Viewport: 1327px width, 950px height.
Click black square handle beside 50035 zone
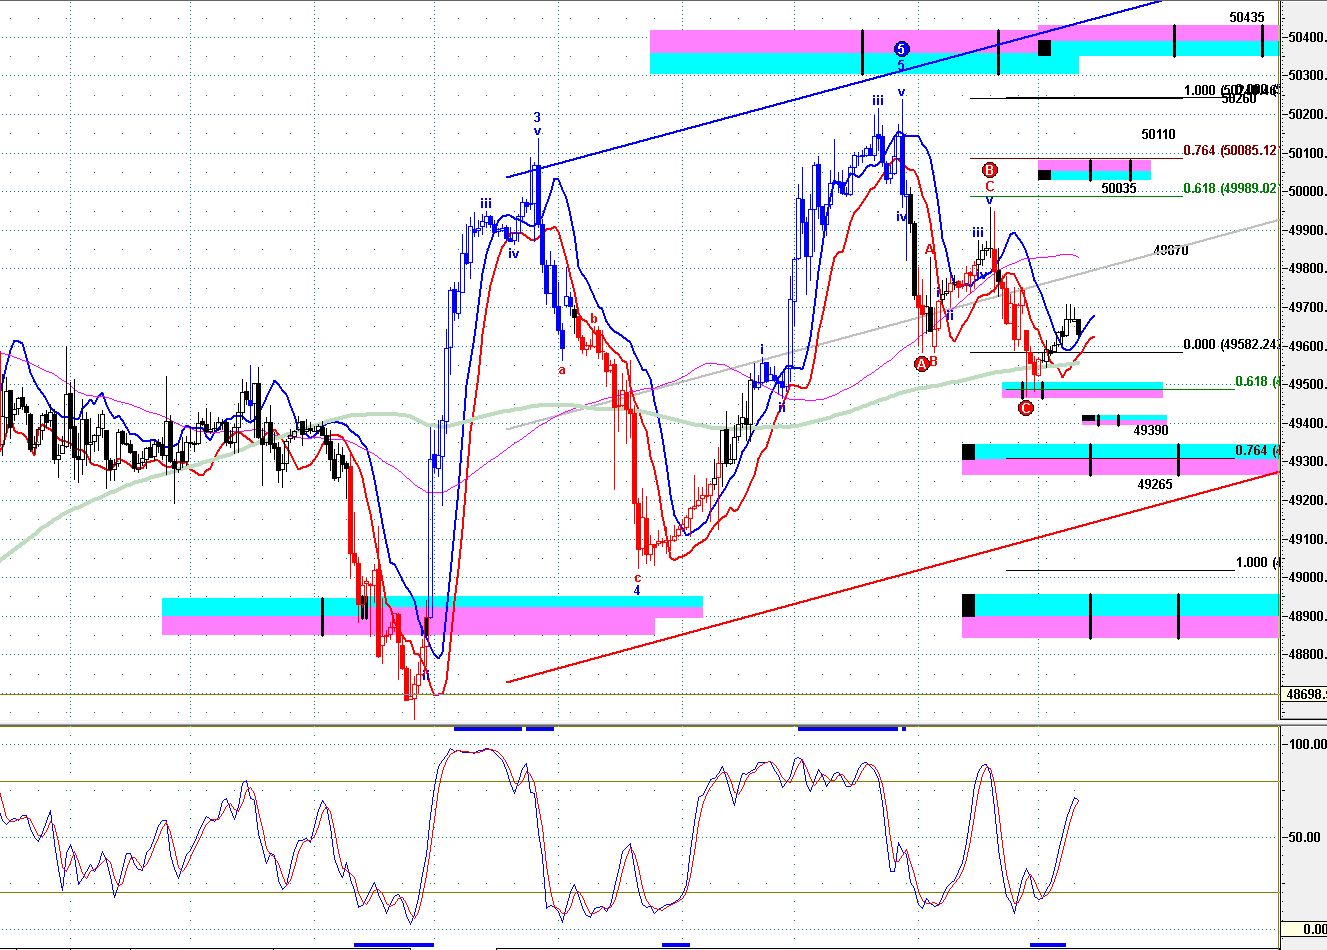pyautogui.click(x=1044, y=175)
